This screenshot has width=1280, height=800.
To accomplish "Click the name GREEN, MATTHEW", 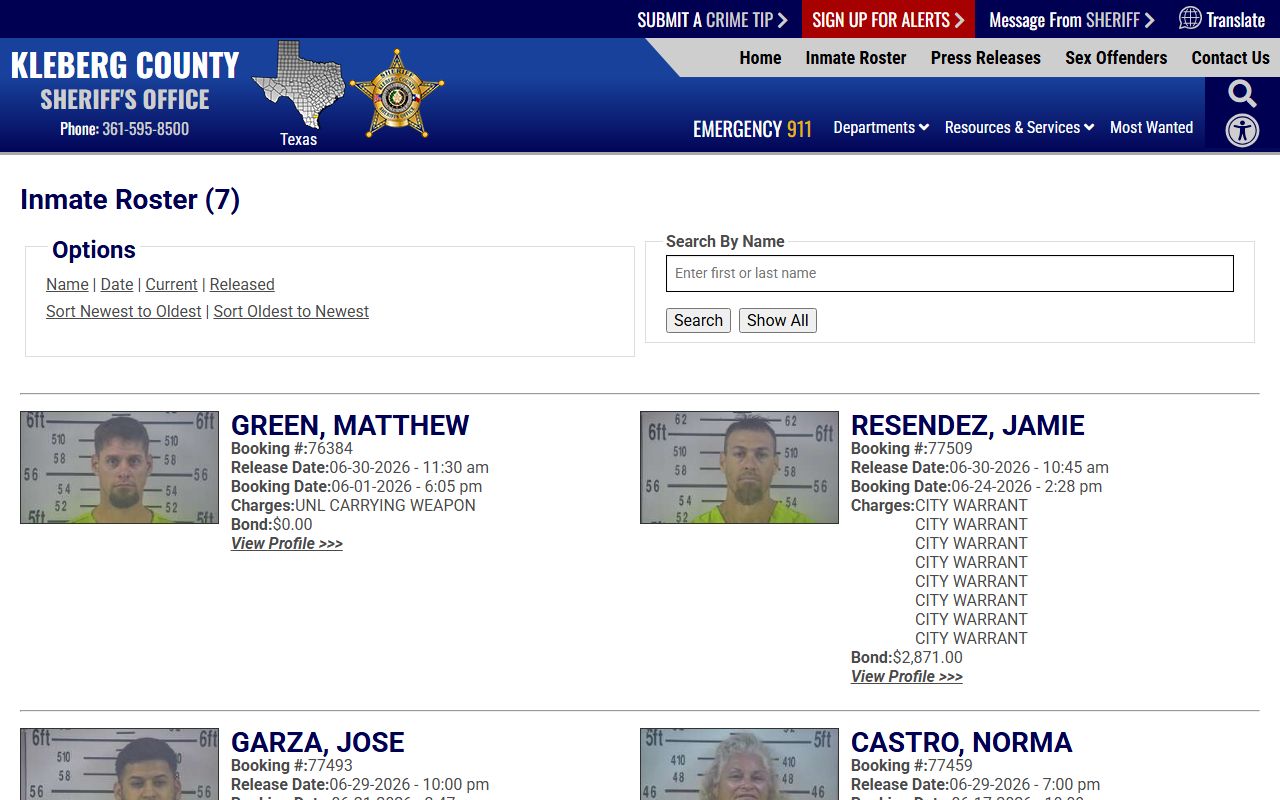I will 350,425.
